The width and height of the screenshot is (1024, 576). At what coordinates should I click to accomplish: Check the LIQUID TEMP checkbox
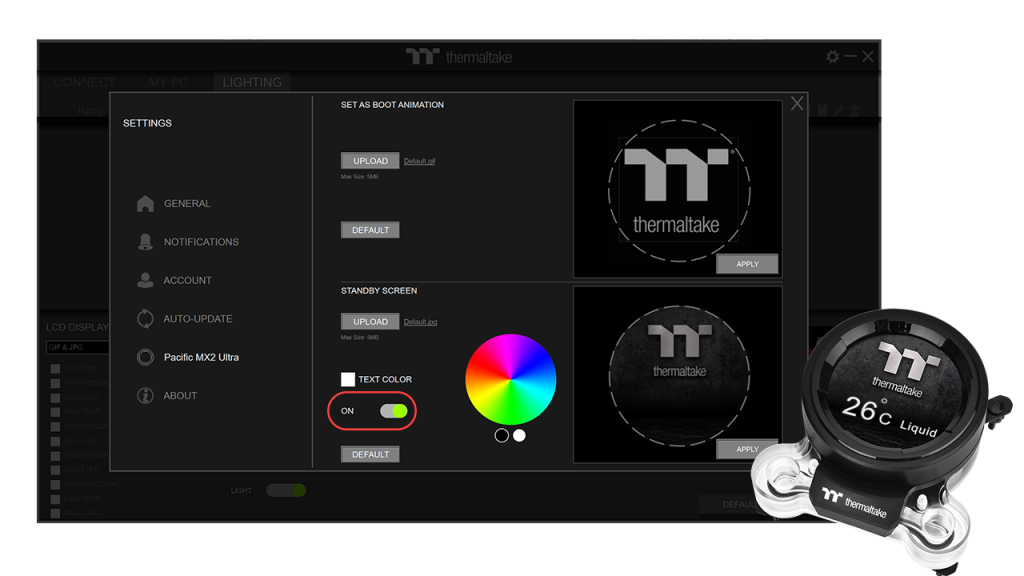coord(56,456)
